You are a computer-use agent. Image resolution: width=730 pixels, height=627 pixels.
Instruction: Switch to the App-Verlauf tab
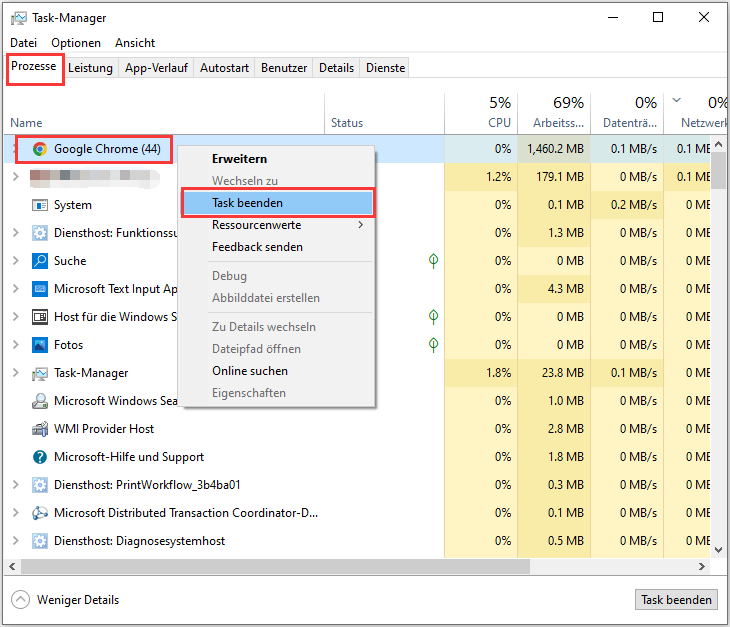(156, 68)
